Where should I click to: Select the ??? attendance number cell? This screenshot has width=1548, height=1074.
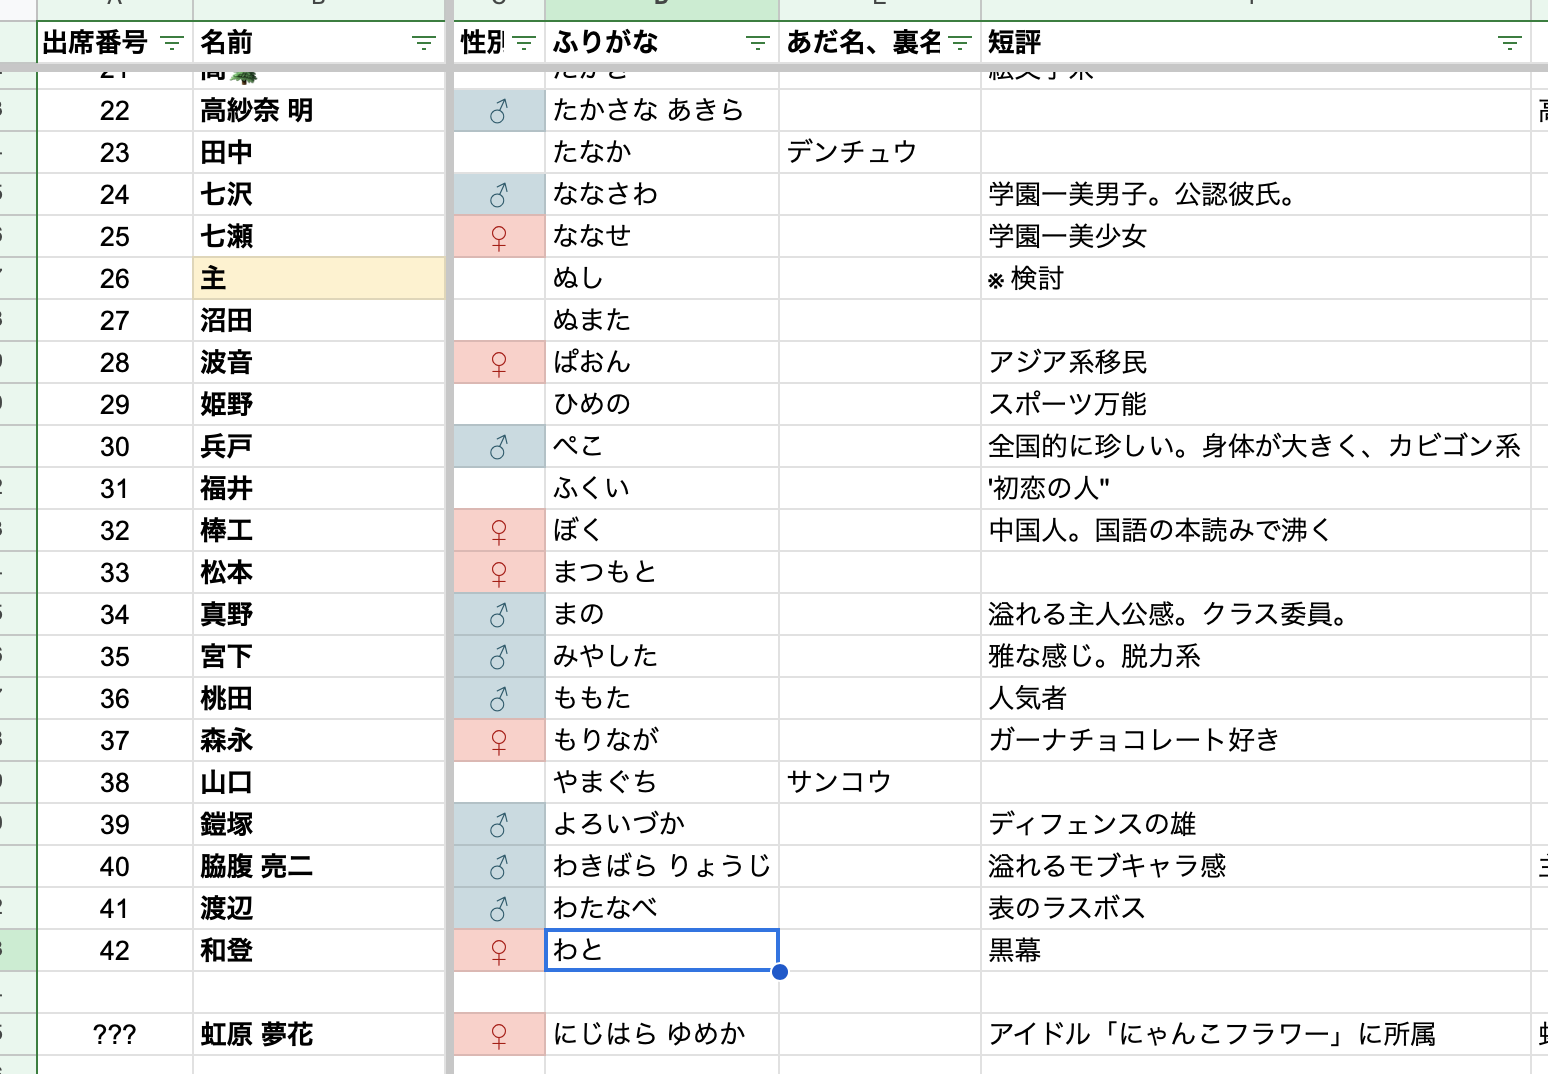(115, 1035)
